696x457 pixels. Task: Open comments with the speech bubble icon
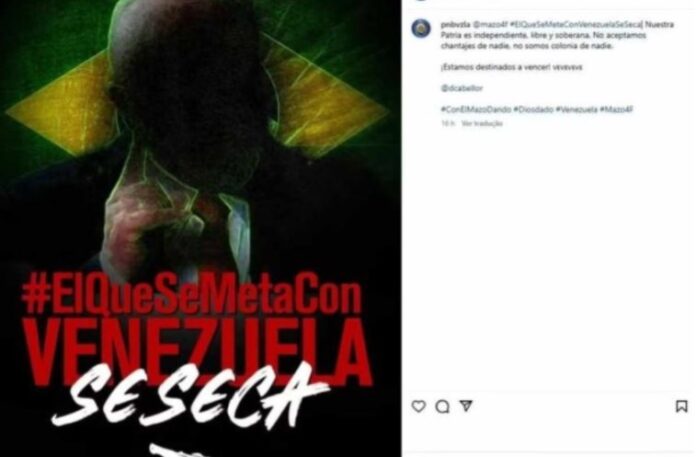[442, 406]
